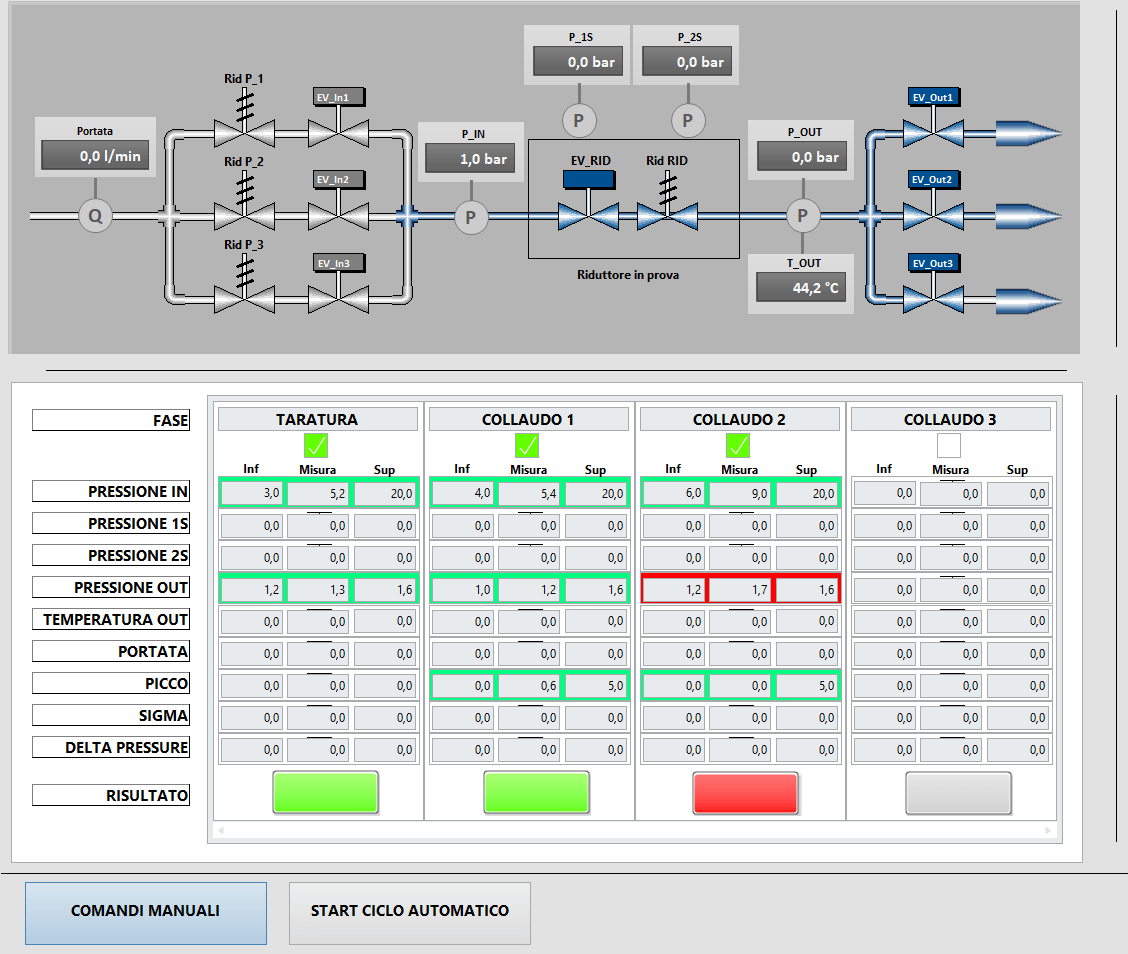This screenshot has width=1128, height=954.
Task: Click the P_1S 0,0 bar display
Action: coord(578,61)
